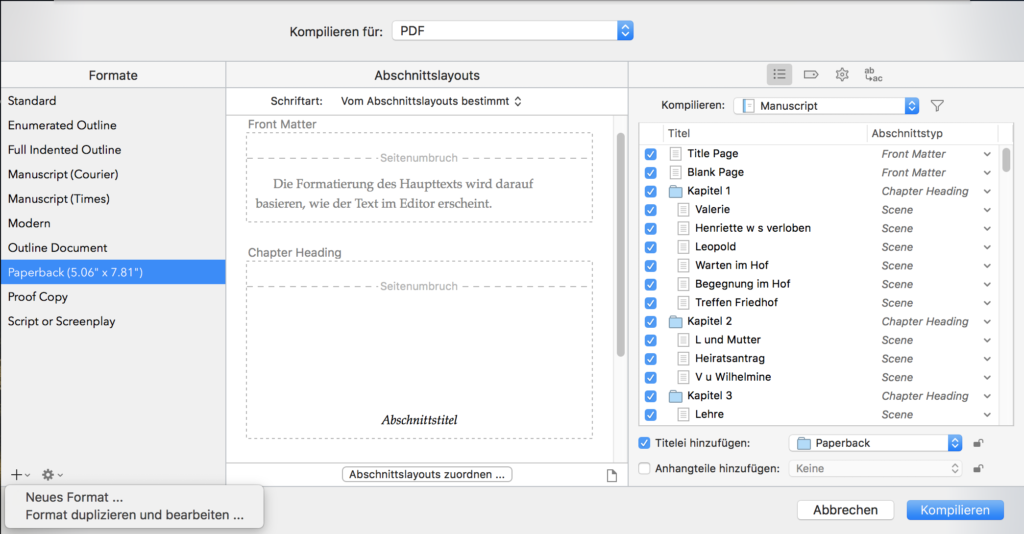Click the filter funnel icon
The width and height of the screenshot is (1024, 534).
coord(937,105)
